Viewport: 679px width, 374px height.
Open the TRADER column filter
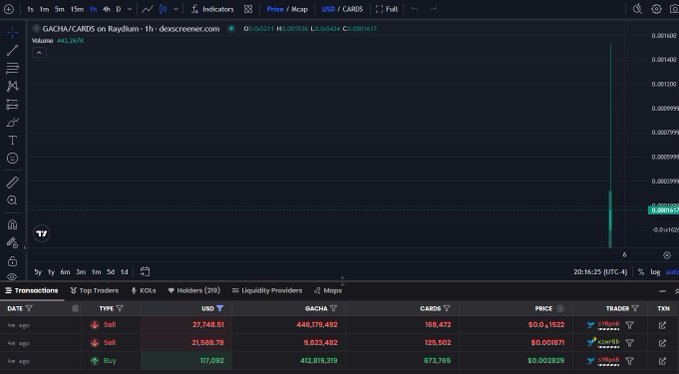(635, 309)
